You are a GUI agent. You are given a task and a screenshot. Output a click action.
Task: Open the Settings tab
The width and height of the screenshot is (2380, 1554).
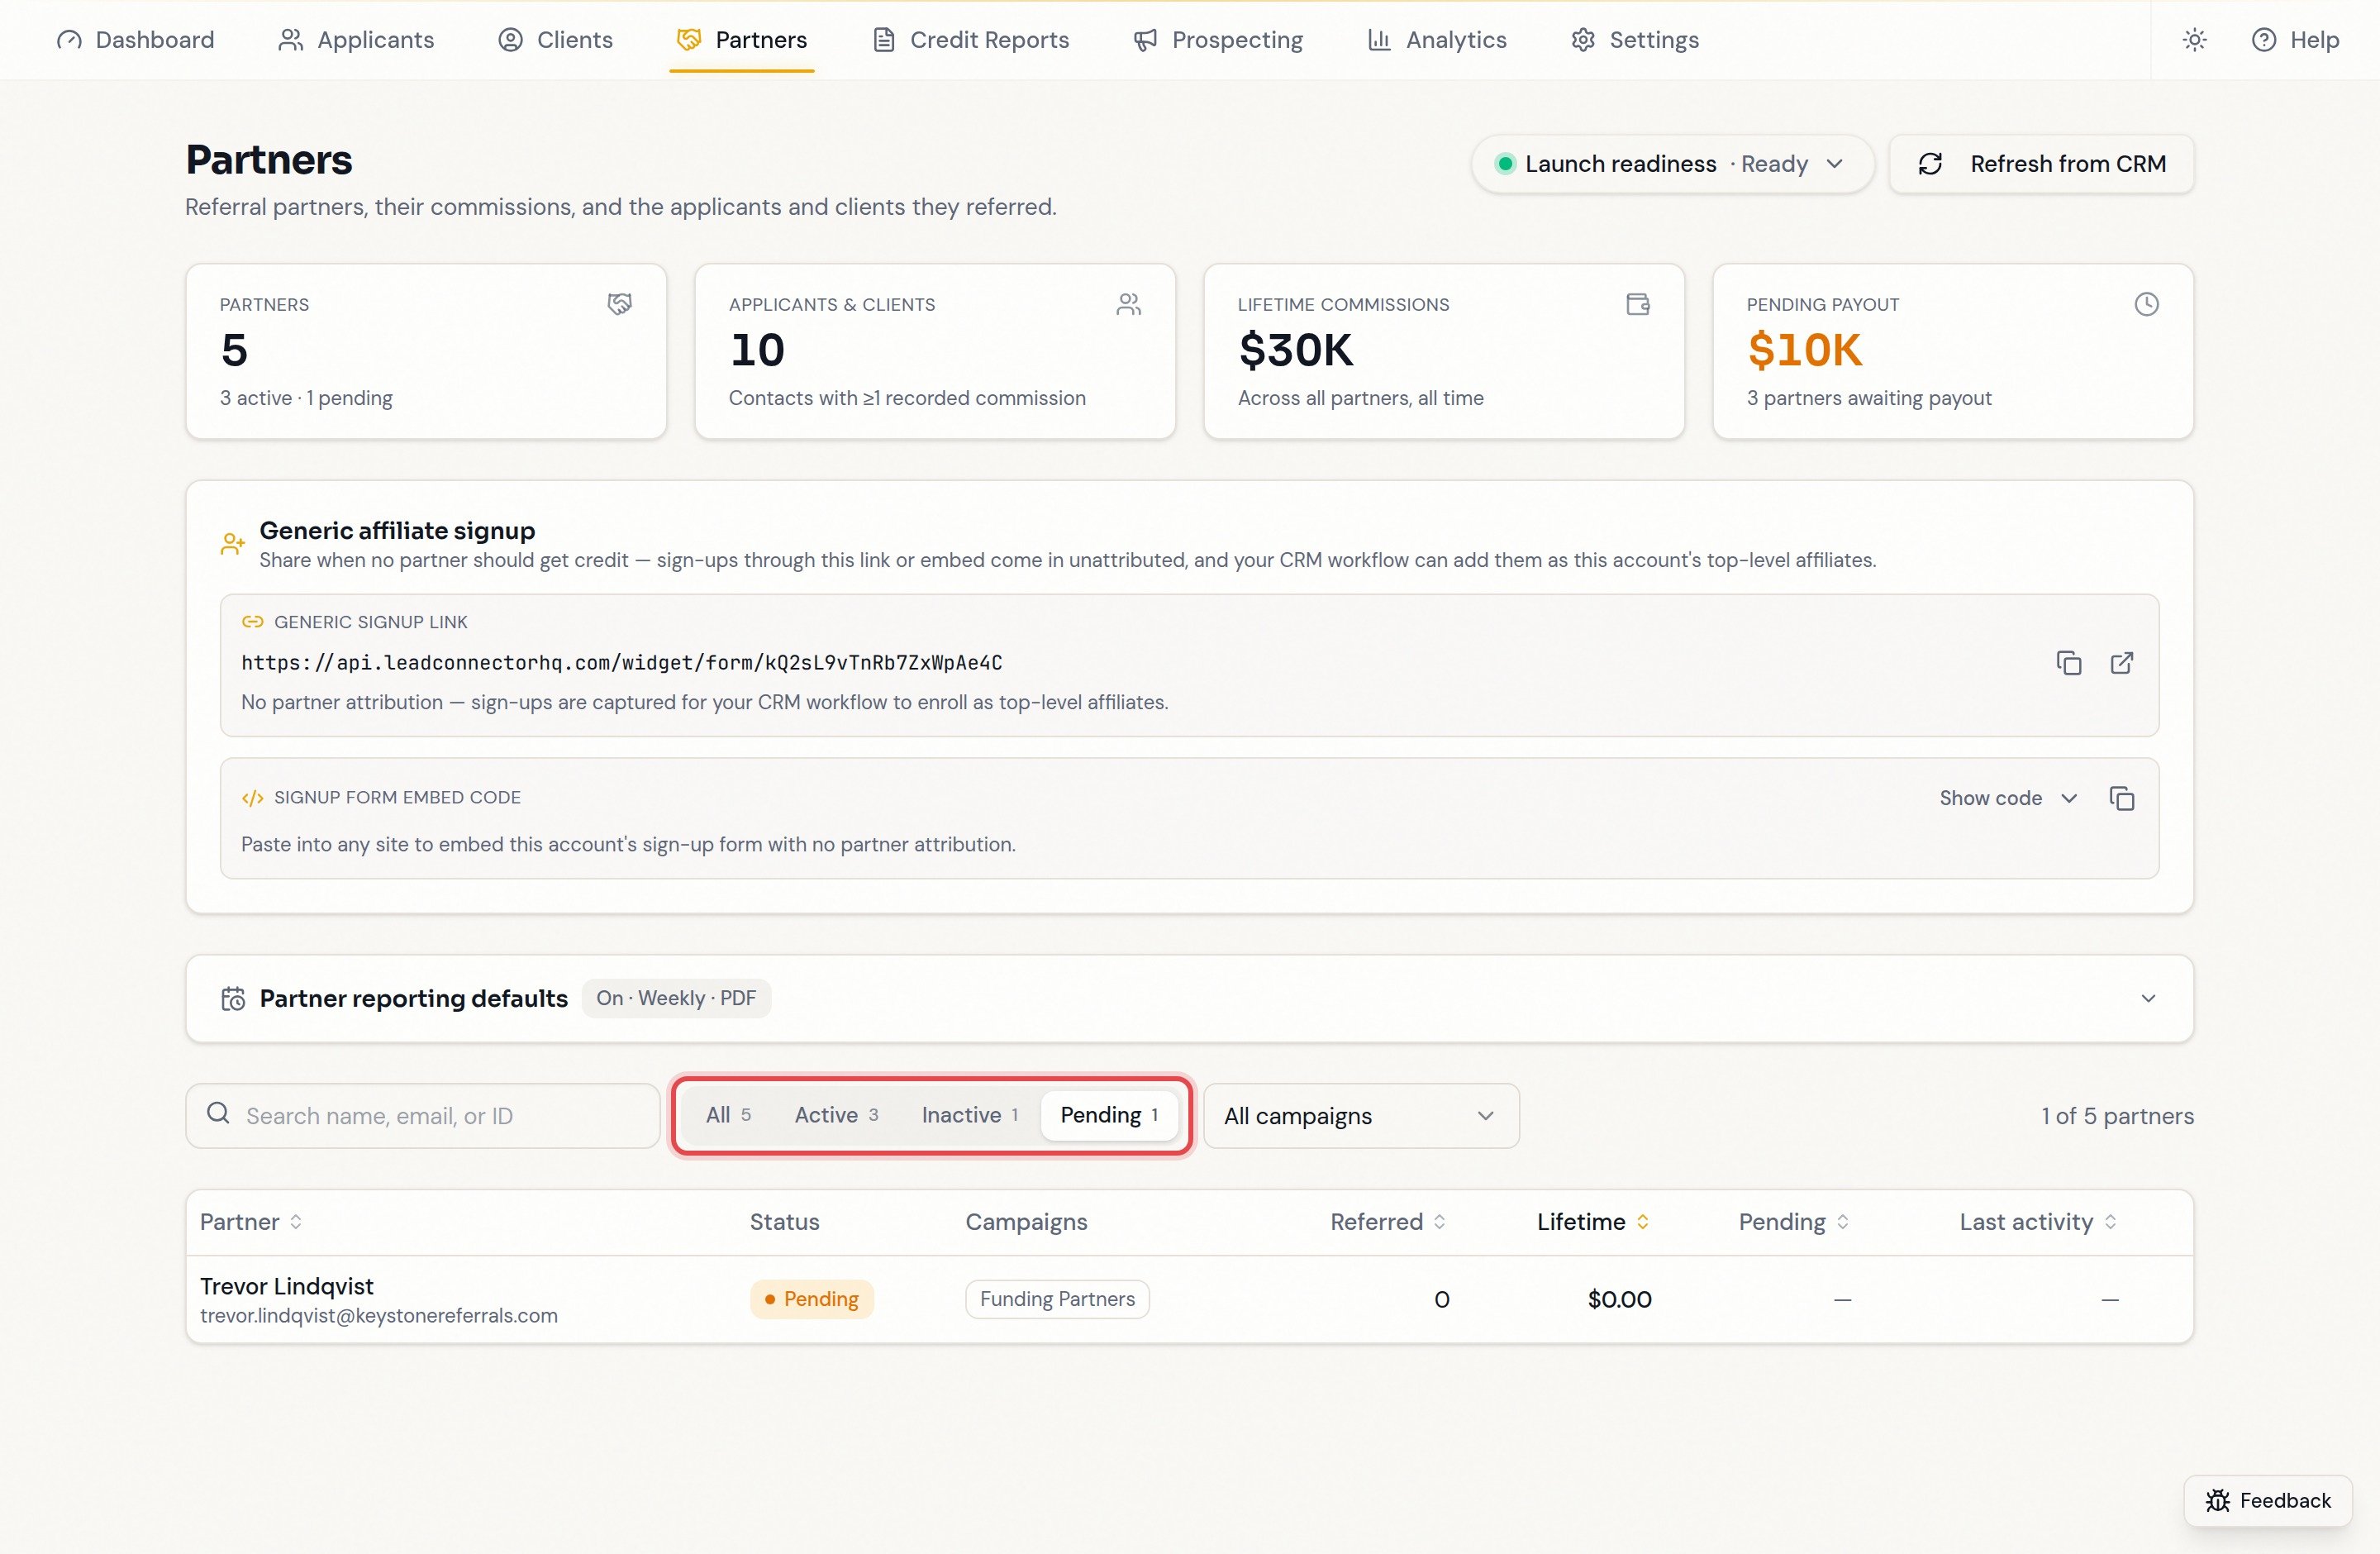1635,40
